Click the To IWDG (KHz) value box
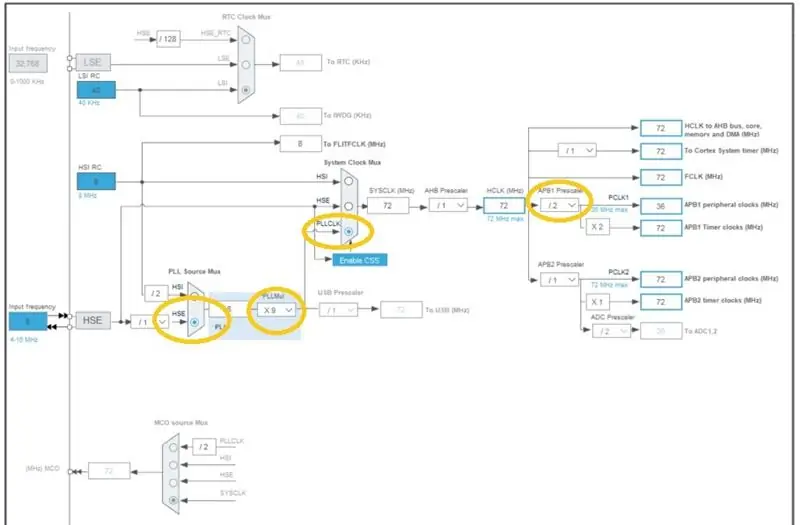The width and height of the screenshot is (800, 525). [x=301, y=116]
